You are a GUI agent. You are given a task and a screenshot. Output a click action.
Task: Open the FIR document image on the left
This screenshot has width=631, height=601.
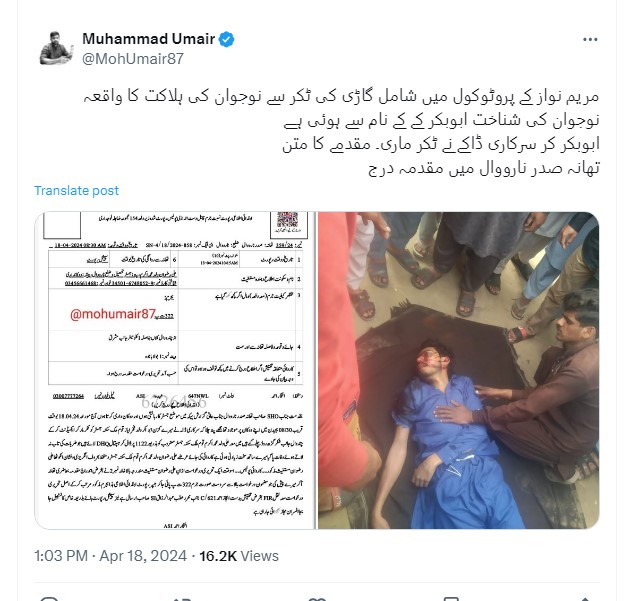(x=175, y=370)
